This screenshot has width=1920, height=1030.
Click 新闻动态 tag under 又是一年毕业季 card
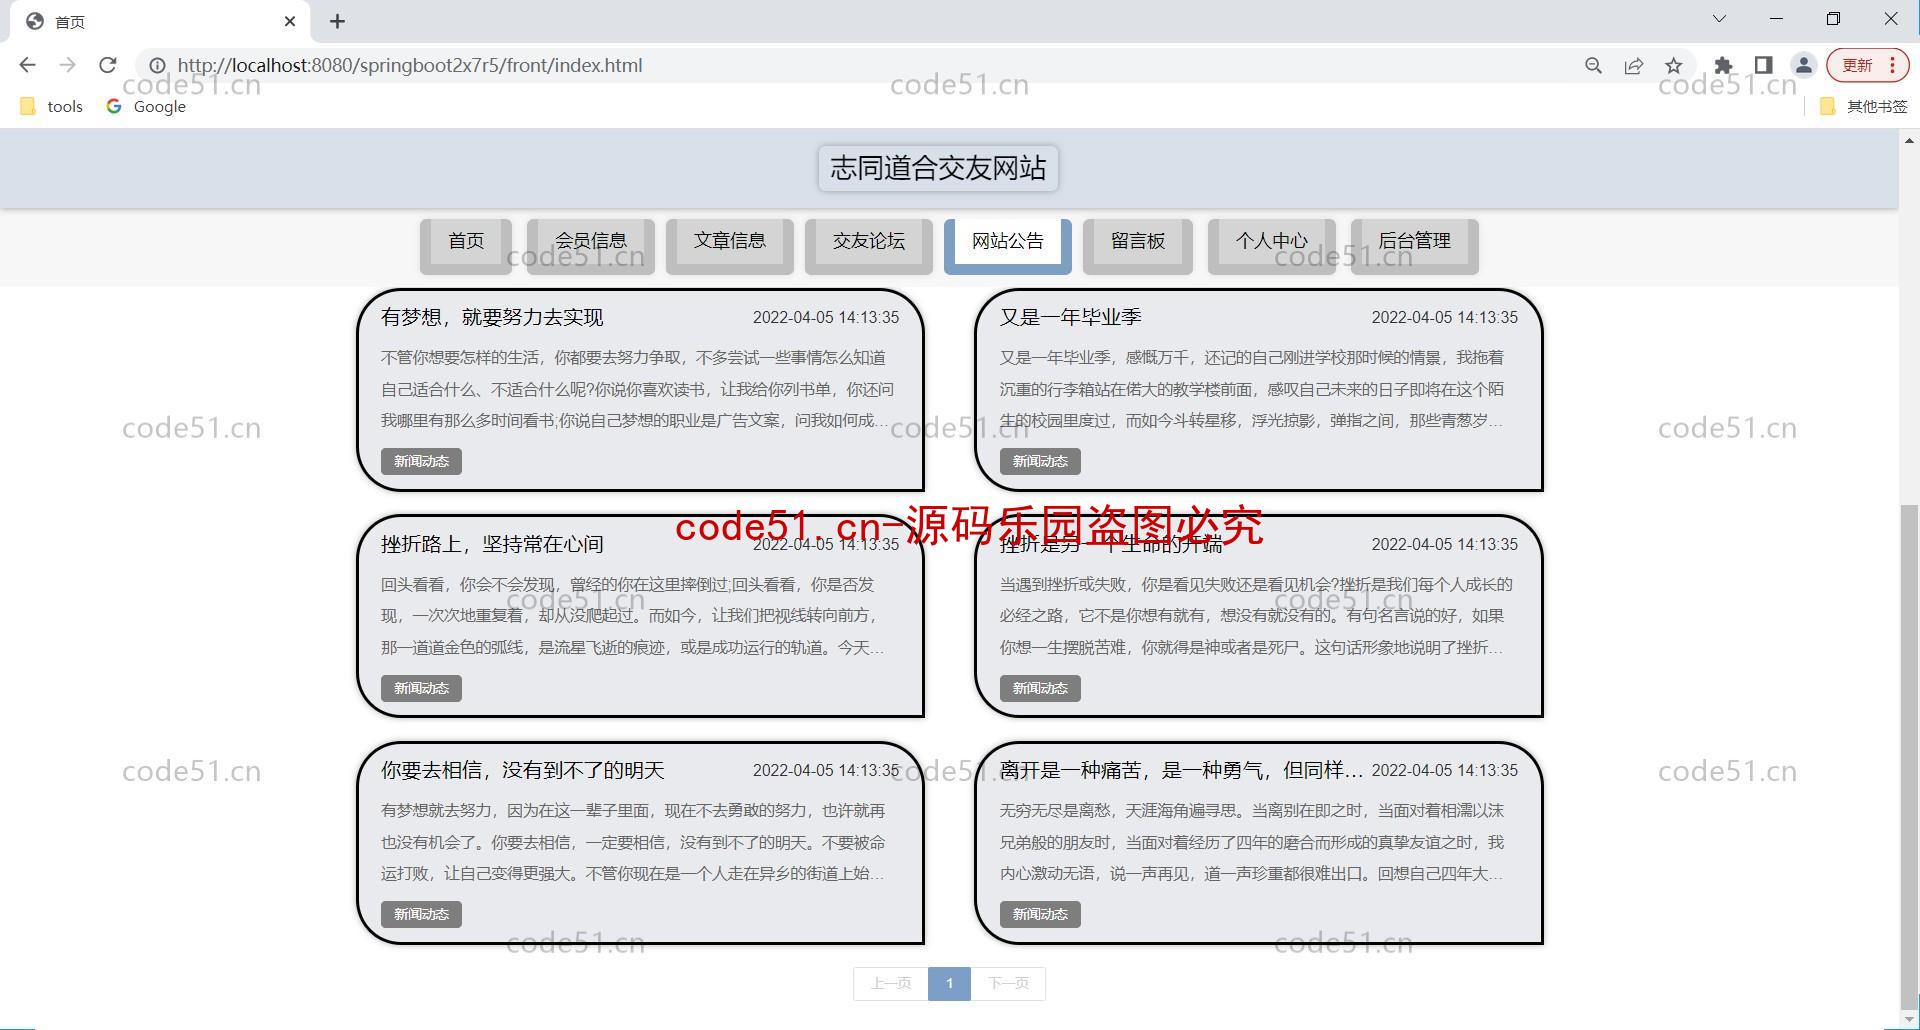coord(1040,461)
